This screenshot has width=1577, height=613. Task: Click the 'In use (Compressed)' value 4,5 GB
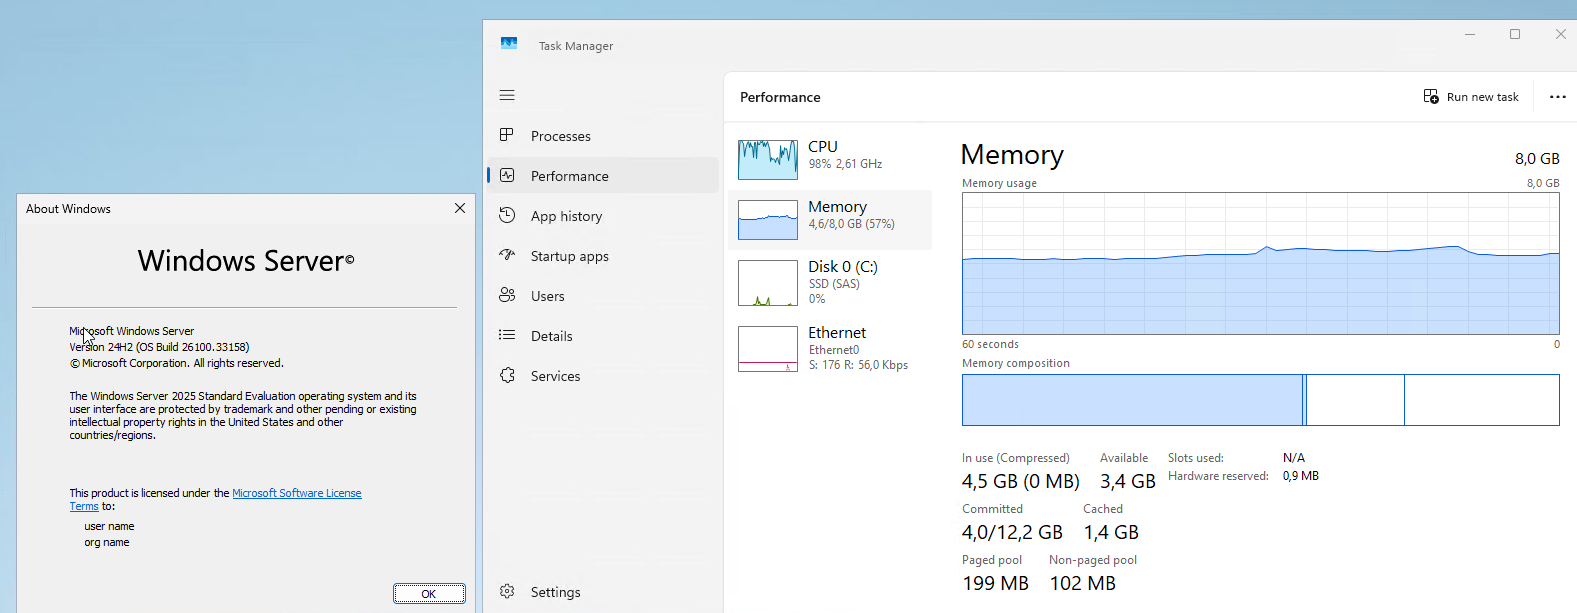pos(1021,482)
